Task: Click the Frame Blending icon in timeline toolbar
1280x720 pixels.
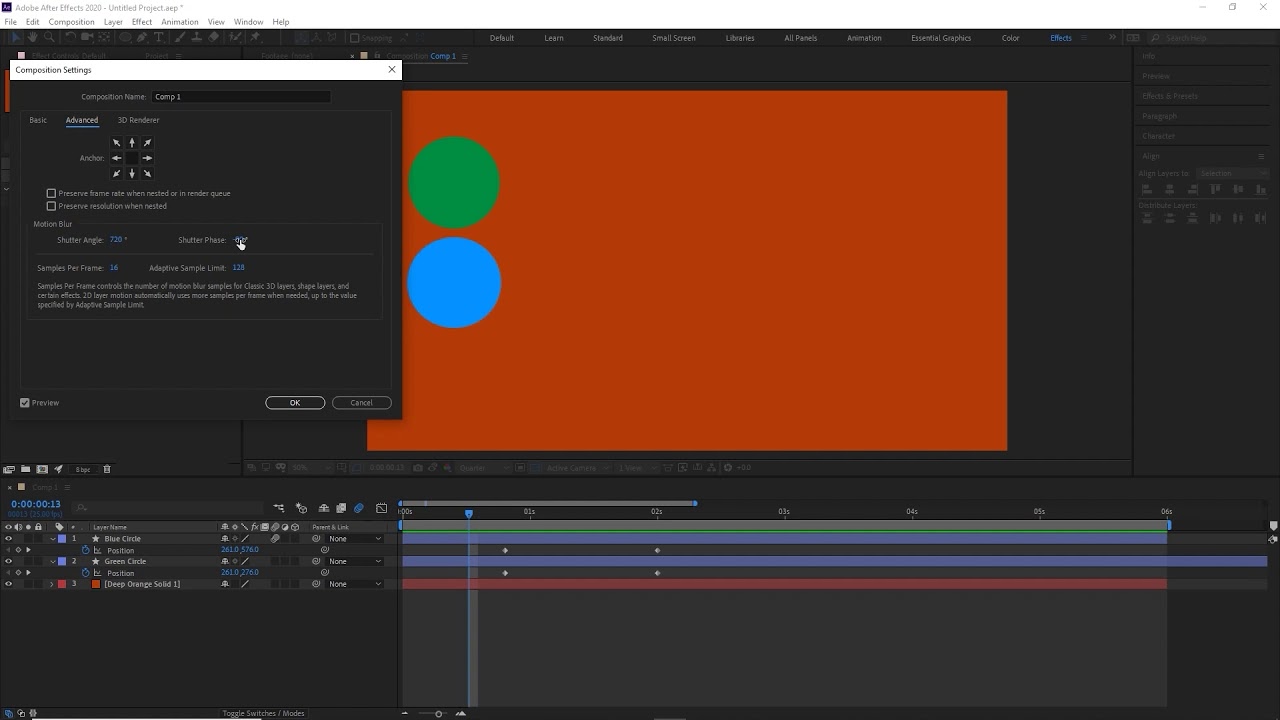Action: click(341, 508)
